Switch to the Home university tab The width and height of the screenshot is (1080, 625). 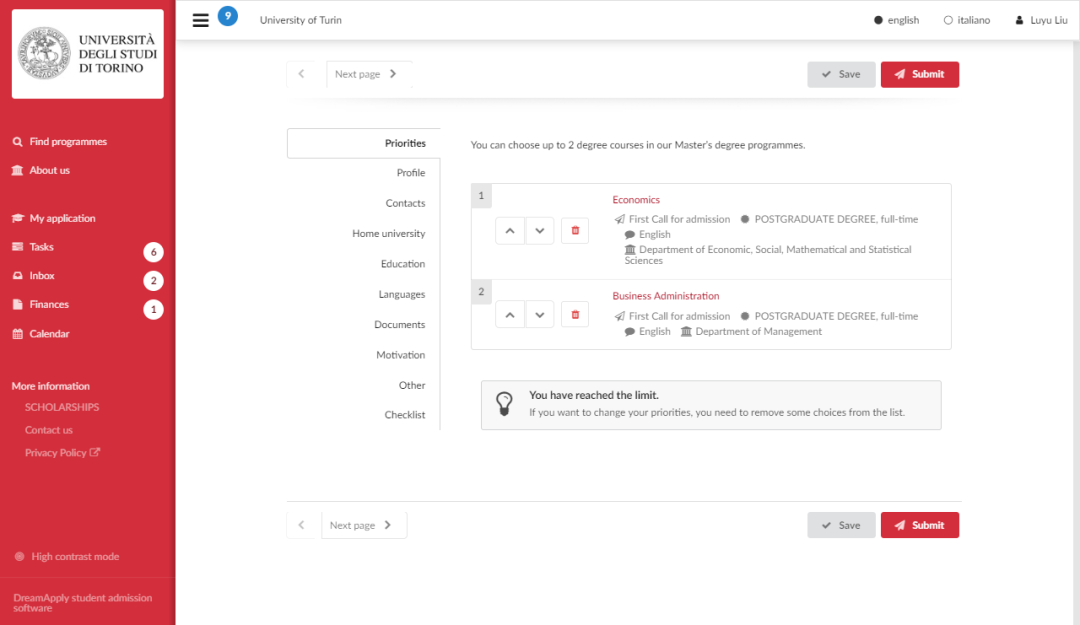pyautogui.click(x=388, y=234)
